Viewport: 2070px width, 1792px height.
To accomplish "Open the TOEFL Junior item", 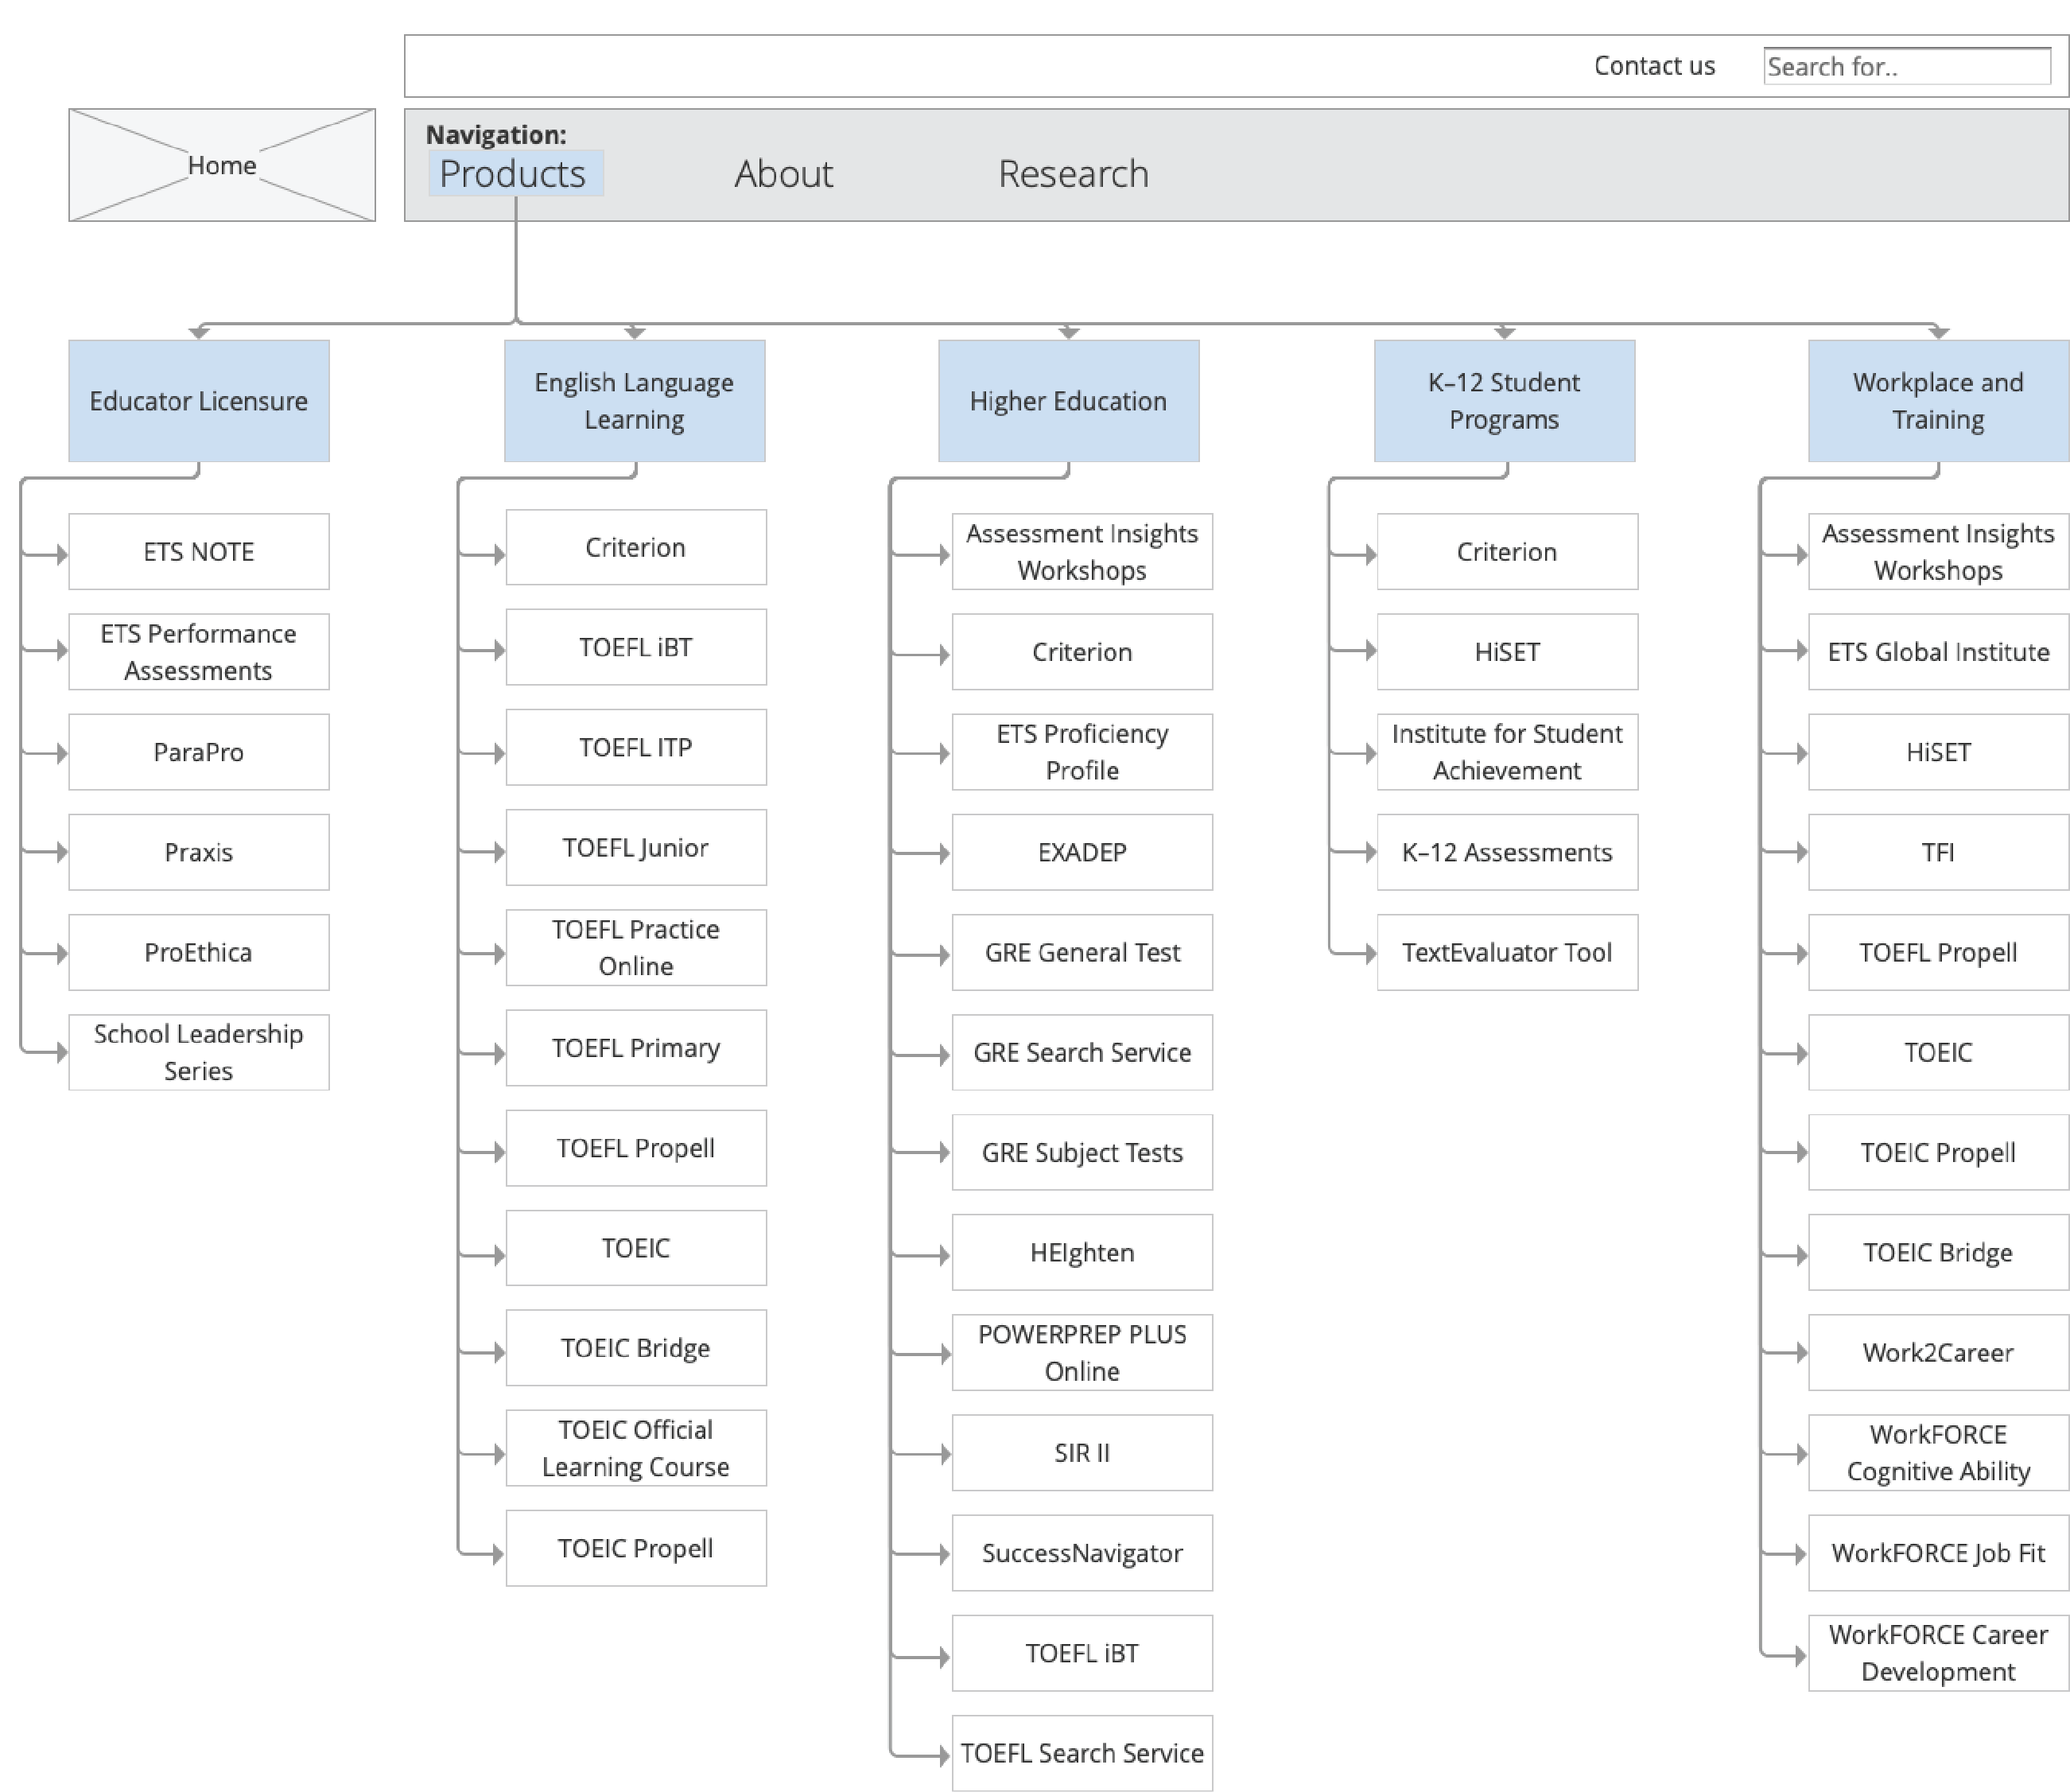I will 635,848.
